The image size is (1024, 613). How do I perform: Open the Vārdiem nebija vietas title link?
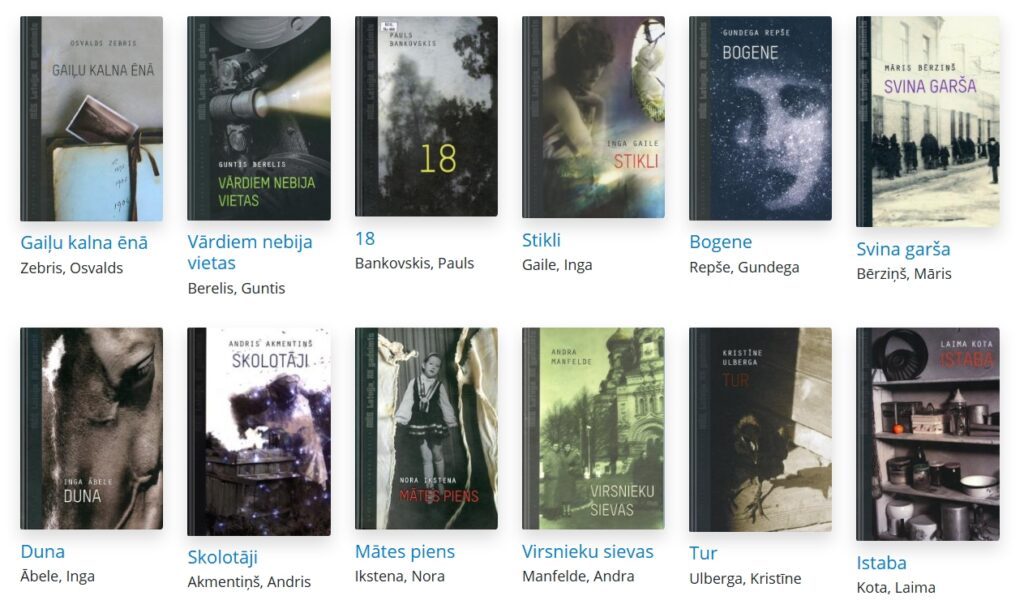(x=249, y=252)
